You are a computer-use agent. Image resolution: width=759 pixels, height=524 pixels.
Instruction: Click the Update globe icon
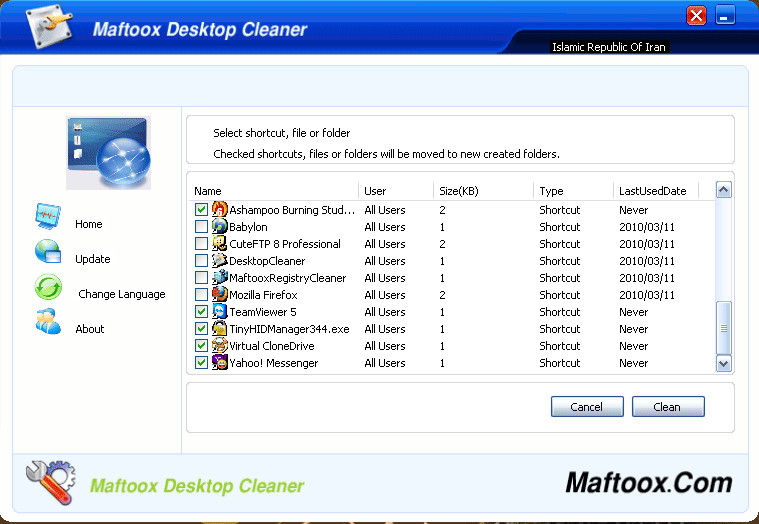(x=48, y=252)
